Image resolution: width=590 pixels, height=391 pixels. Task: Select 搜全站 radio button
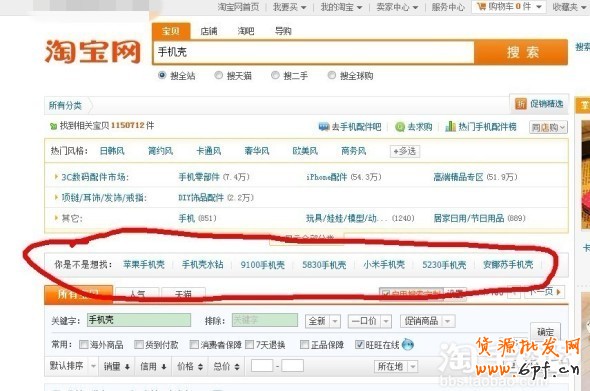pyautogui.click(x=162, y=75)
